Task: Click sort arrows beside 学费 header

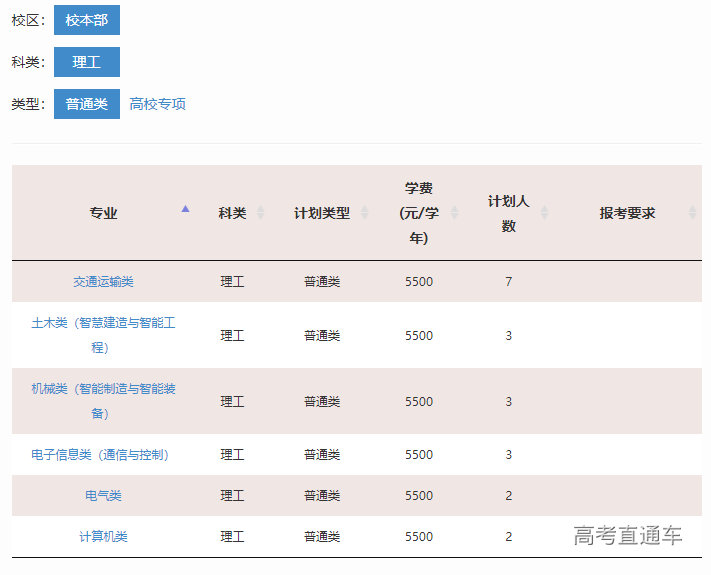Action: 455,213
